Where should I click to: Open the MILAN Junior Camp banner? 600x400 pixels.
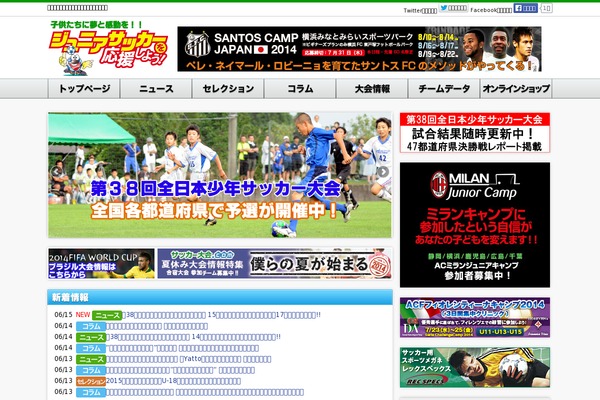click(475, 225)
